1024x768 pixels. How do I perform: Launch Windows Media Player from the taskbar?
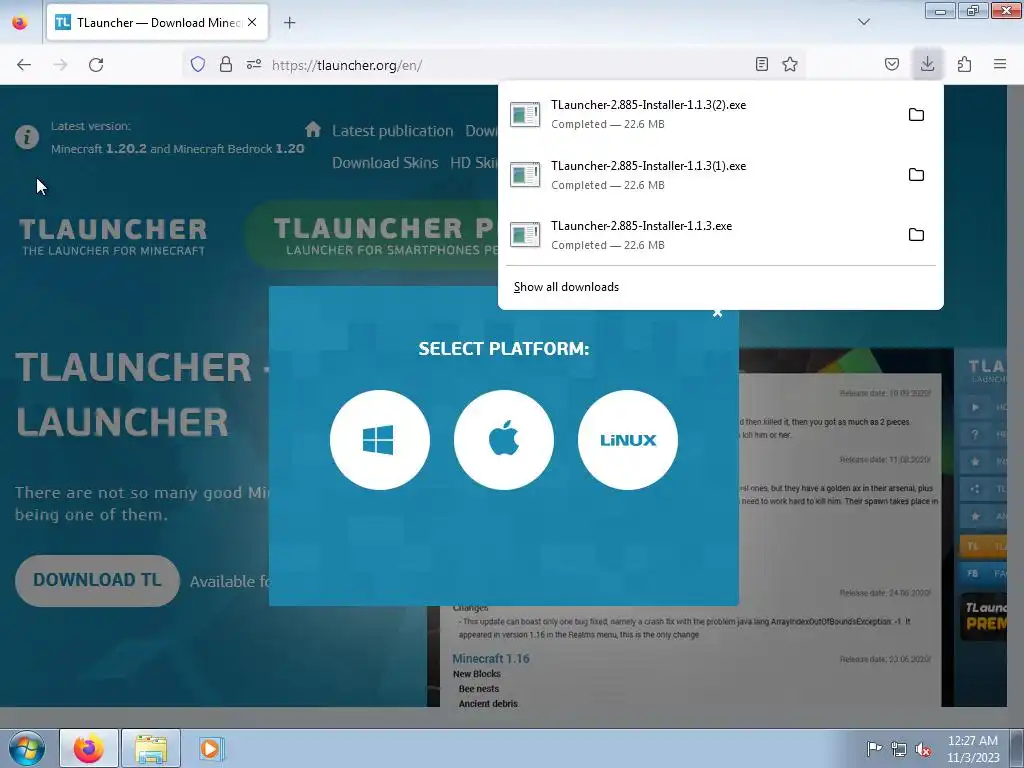tap(212, 748)
